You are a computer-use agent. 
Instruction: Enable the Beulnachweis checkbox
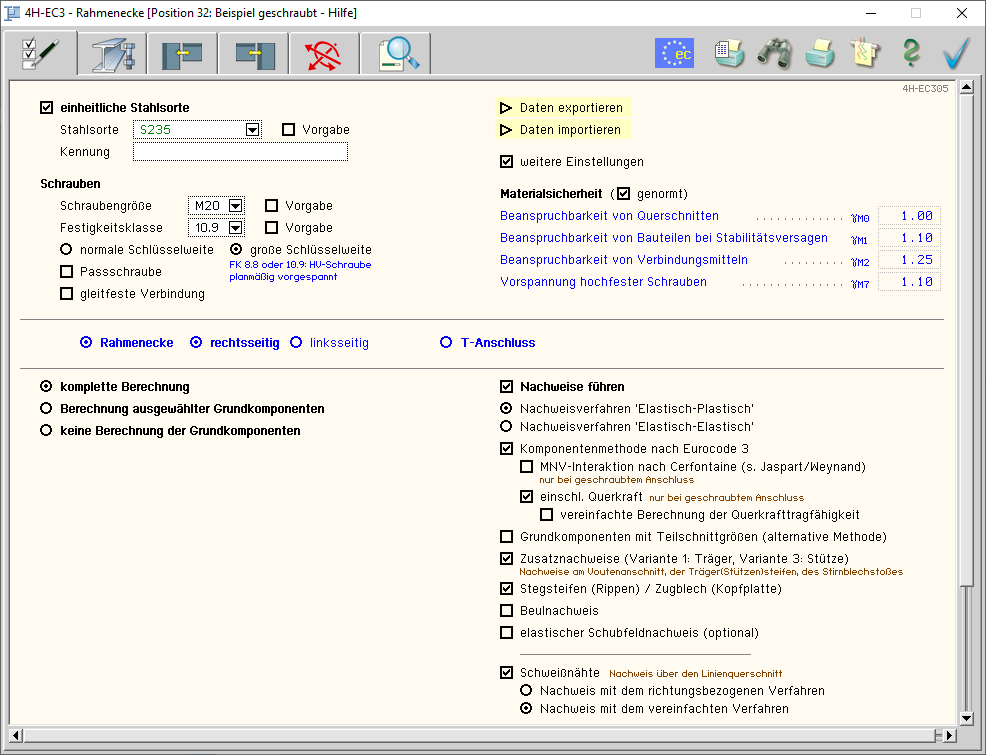click(x=507, y=611)
